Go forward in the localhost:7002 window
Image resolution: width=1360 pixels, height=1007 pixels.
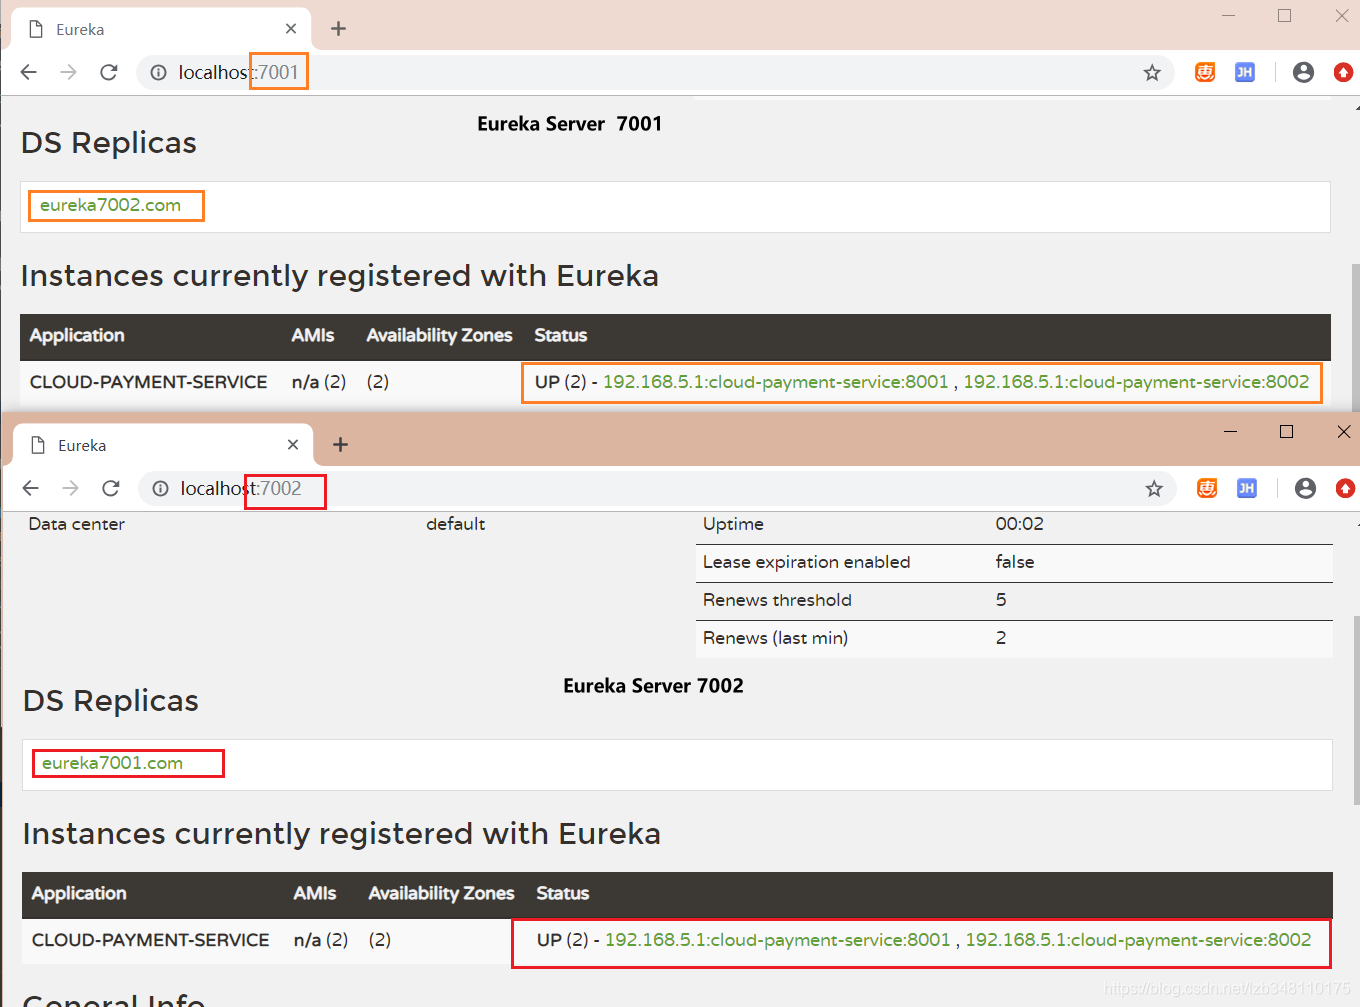click(x=70, y=488)
